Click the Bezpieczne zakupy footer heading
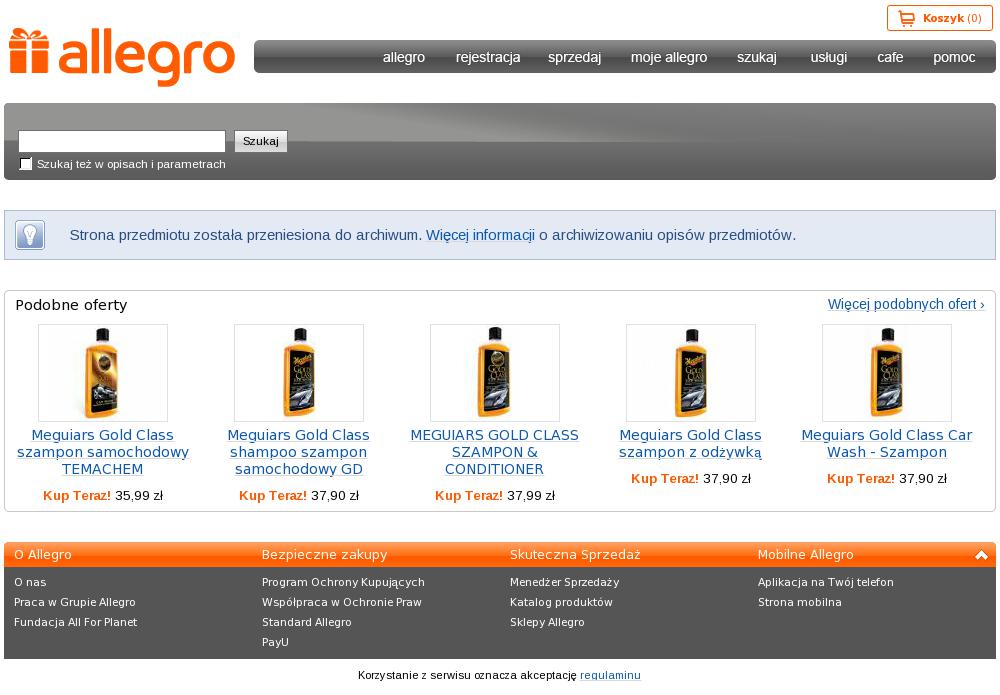 (324, 555)
